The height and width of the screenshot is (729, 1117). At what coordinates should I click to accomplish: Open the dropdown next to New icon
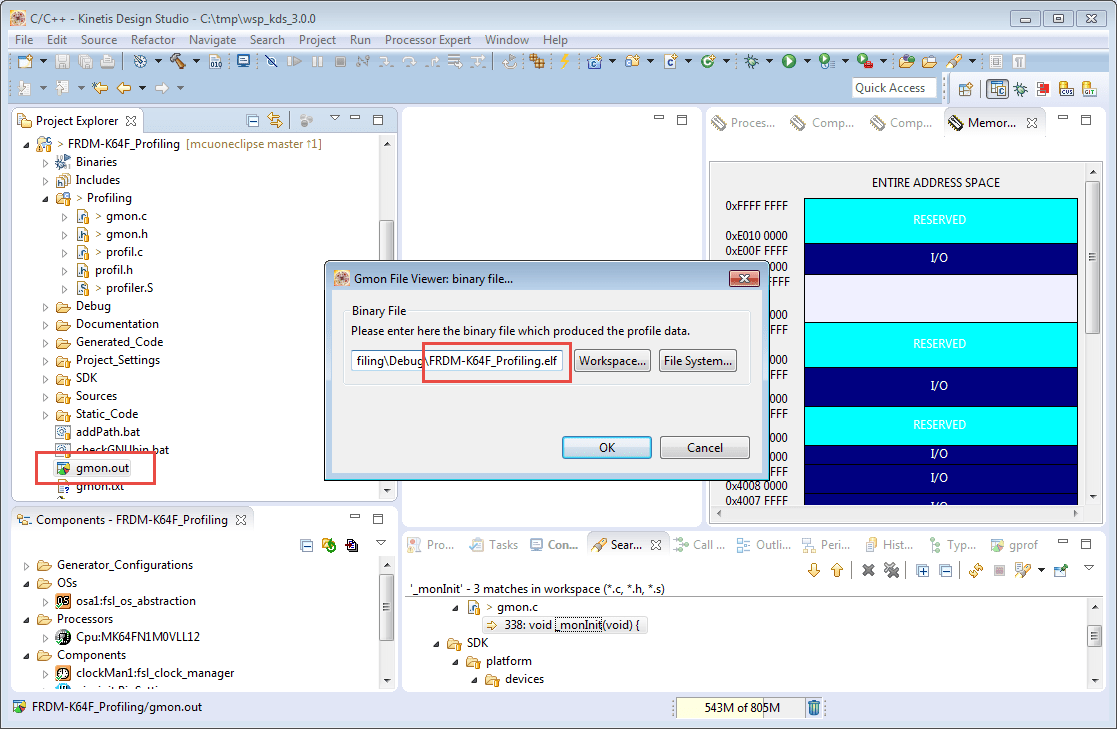click(x=43, y=61)
